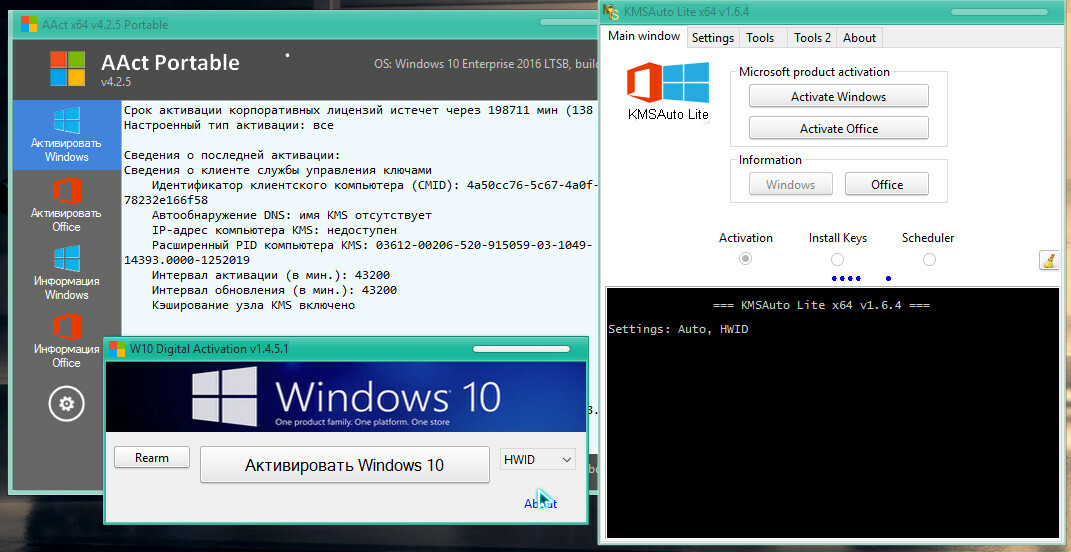Click 'Settings: Auto, HWID' console text
1071x552 pixels.
point(678,329)
